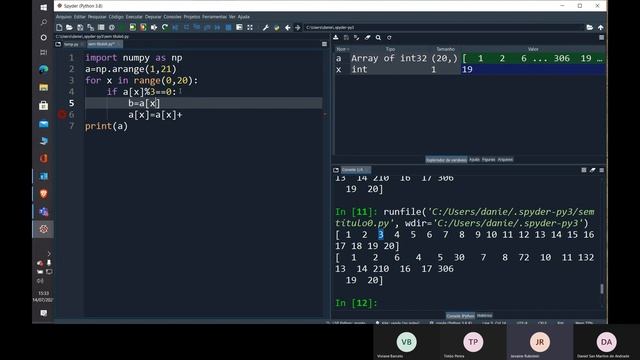Toggle breakpoint on line 6

62,115
